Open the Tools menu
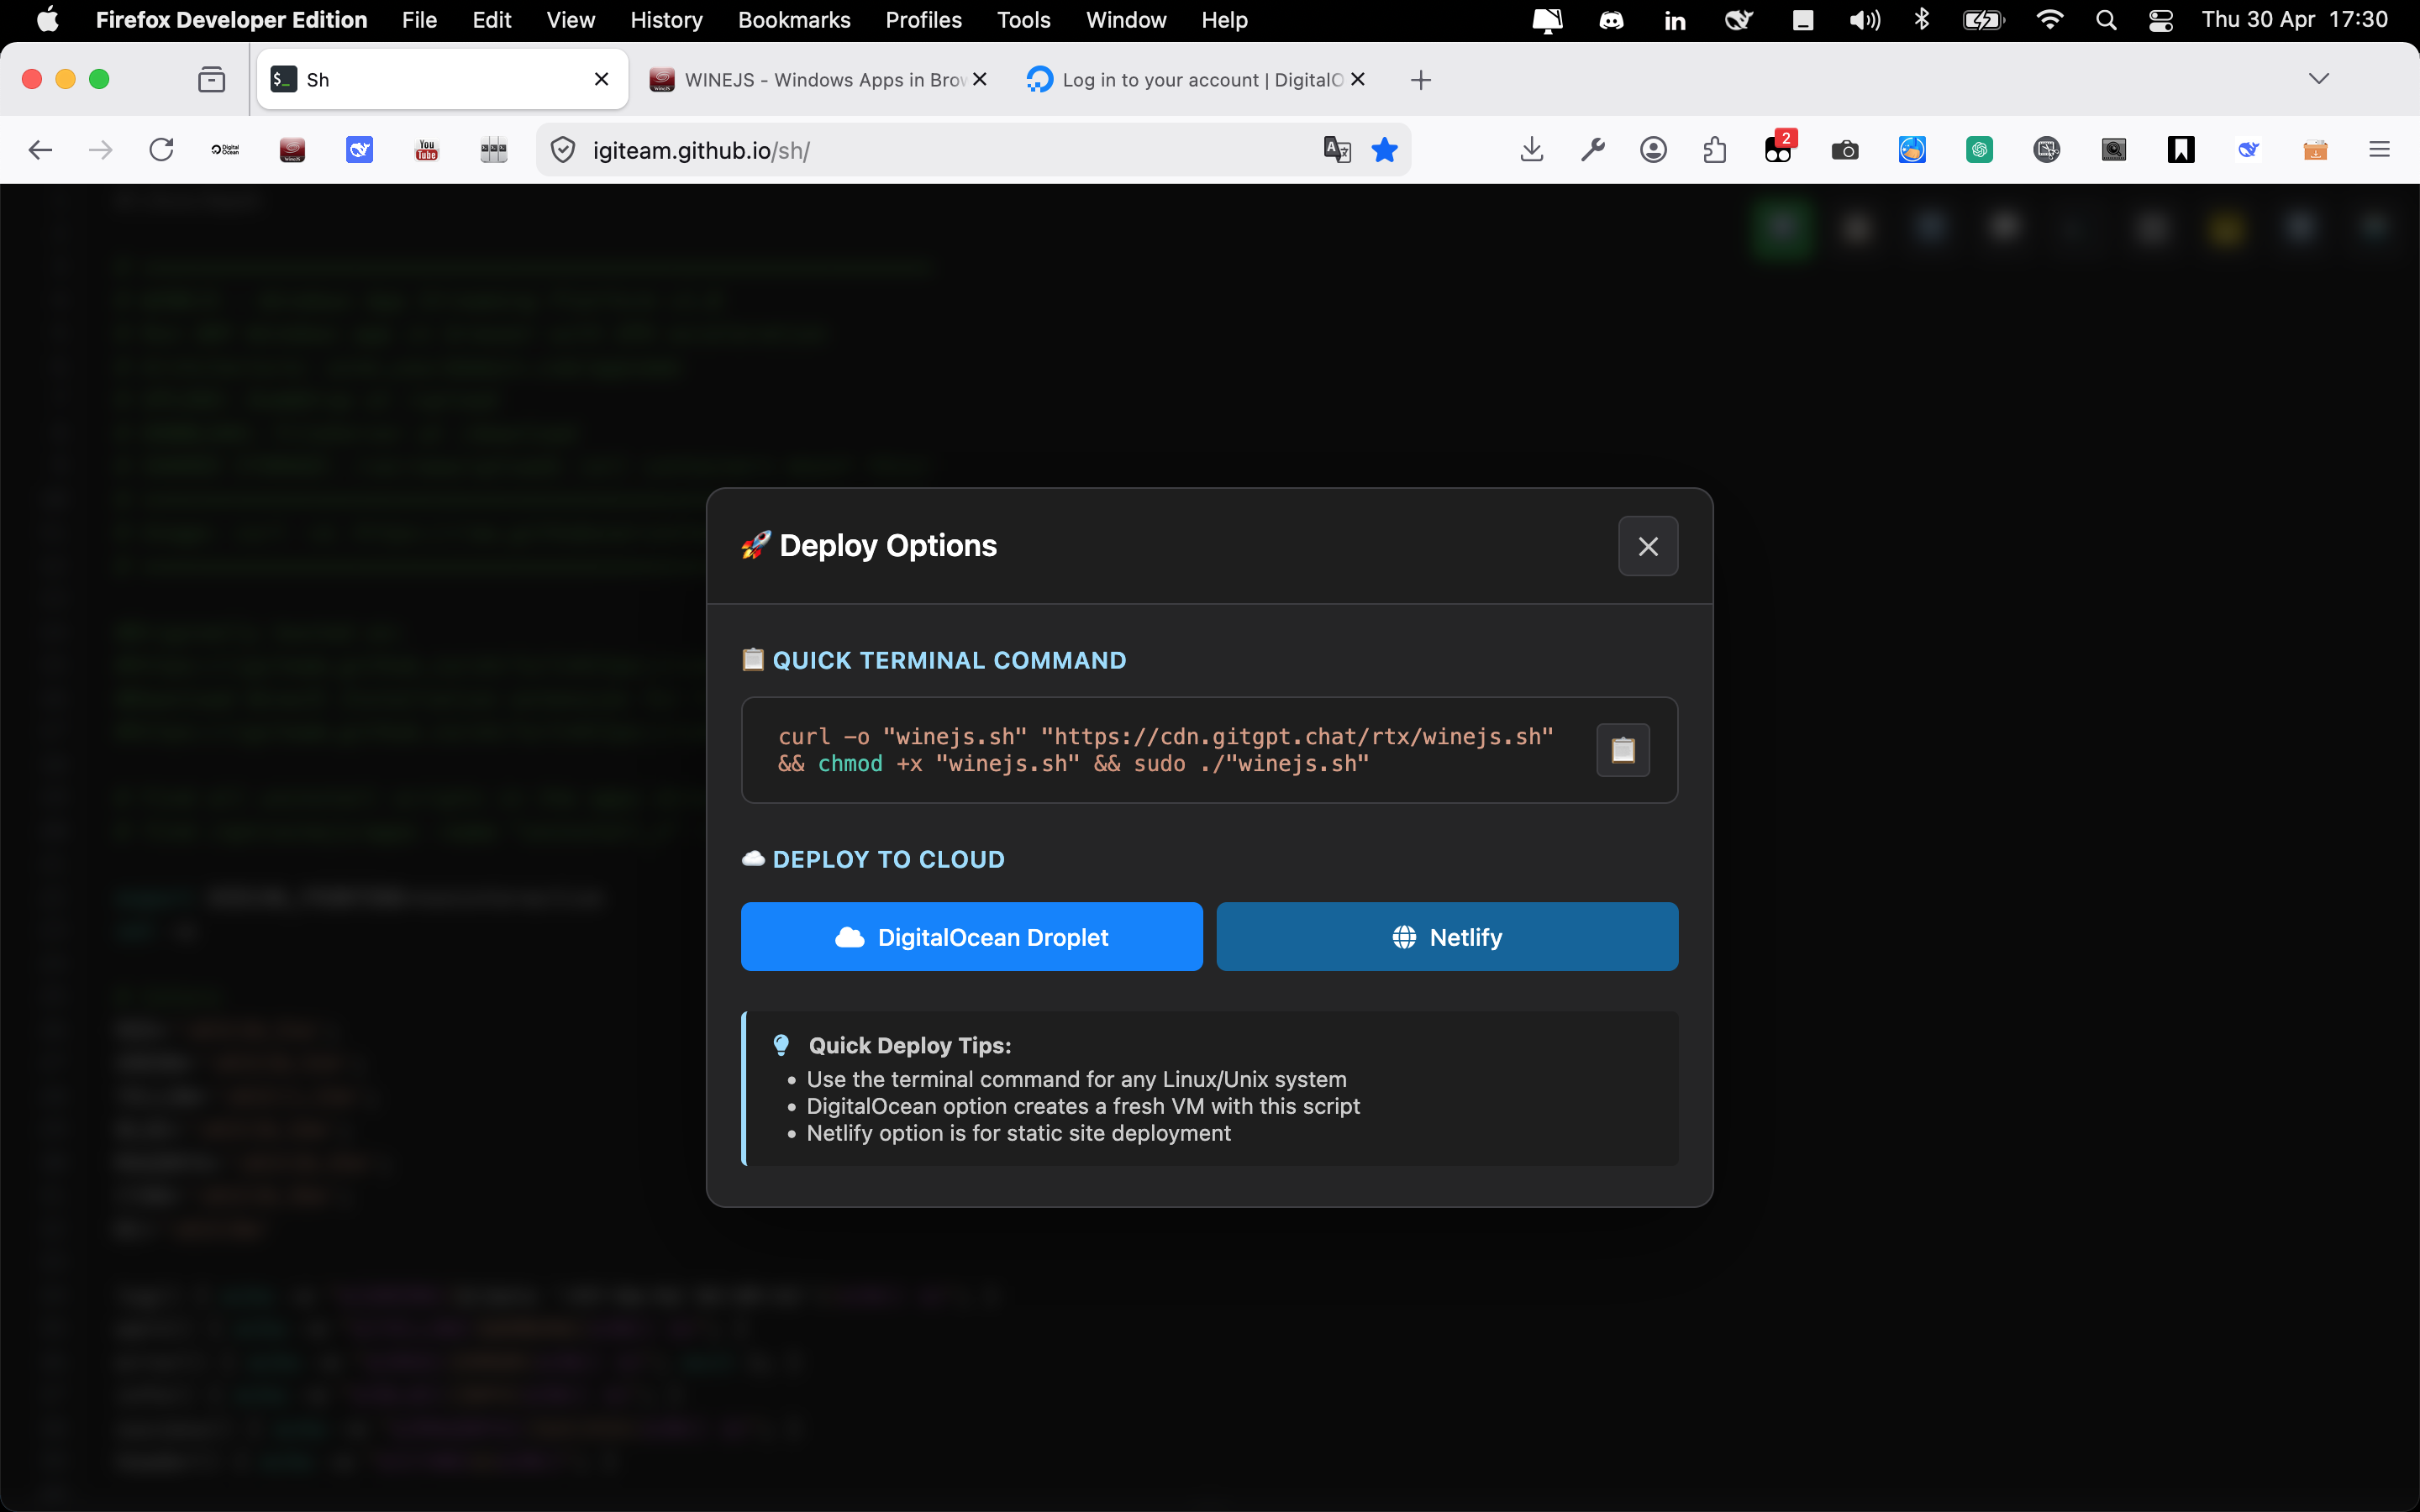The width and height of the screenshot is (2420, 1512). (x=1023, y=20)
